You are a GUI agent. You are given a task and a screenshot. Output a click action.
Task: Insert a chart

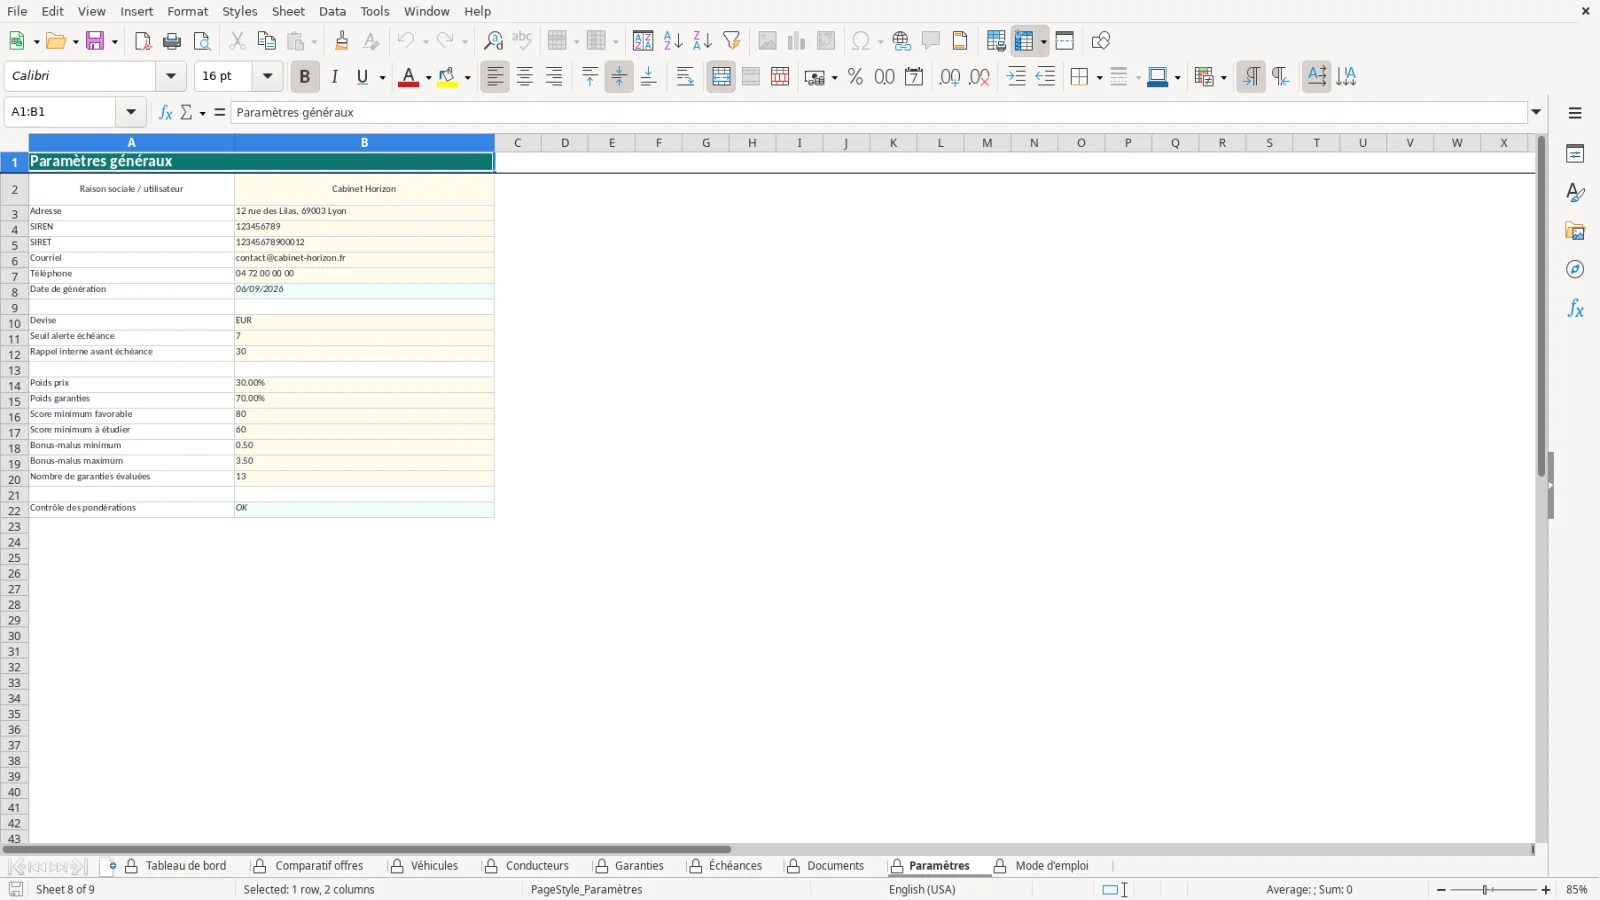[796, 41]
